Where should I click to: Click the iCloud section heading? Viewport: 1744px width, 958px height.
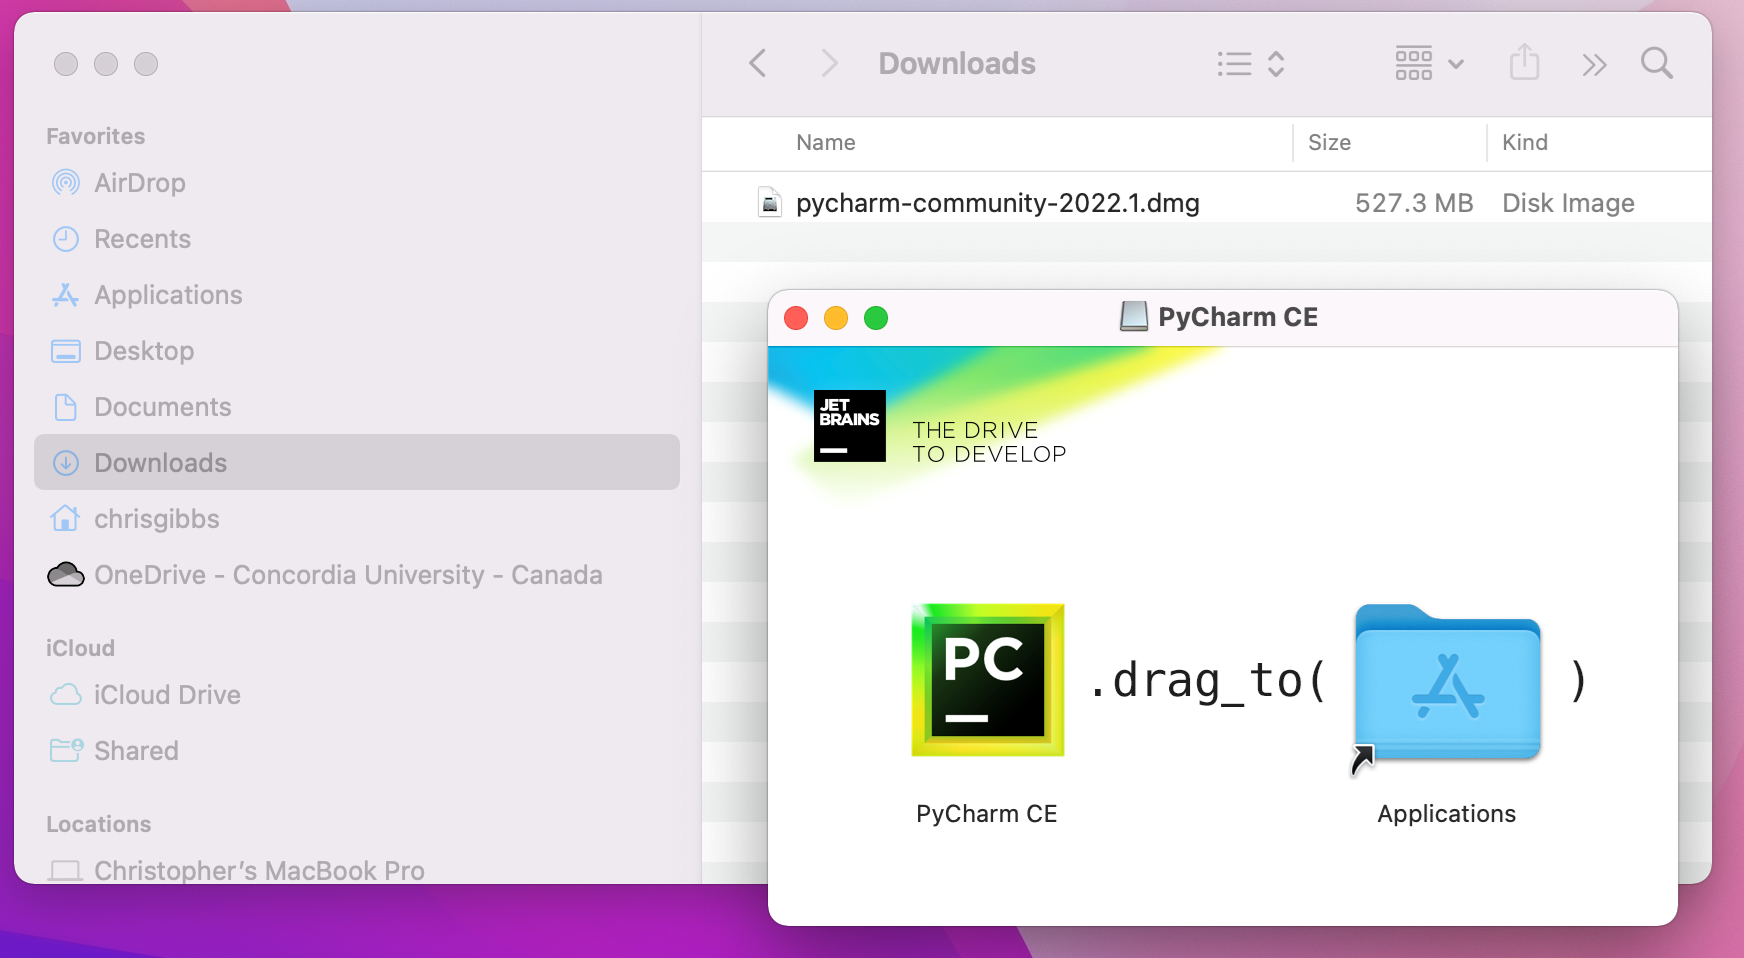(x=80, y=648)
